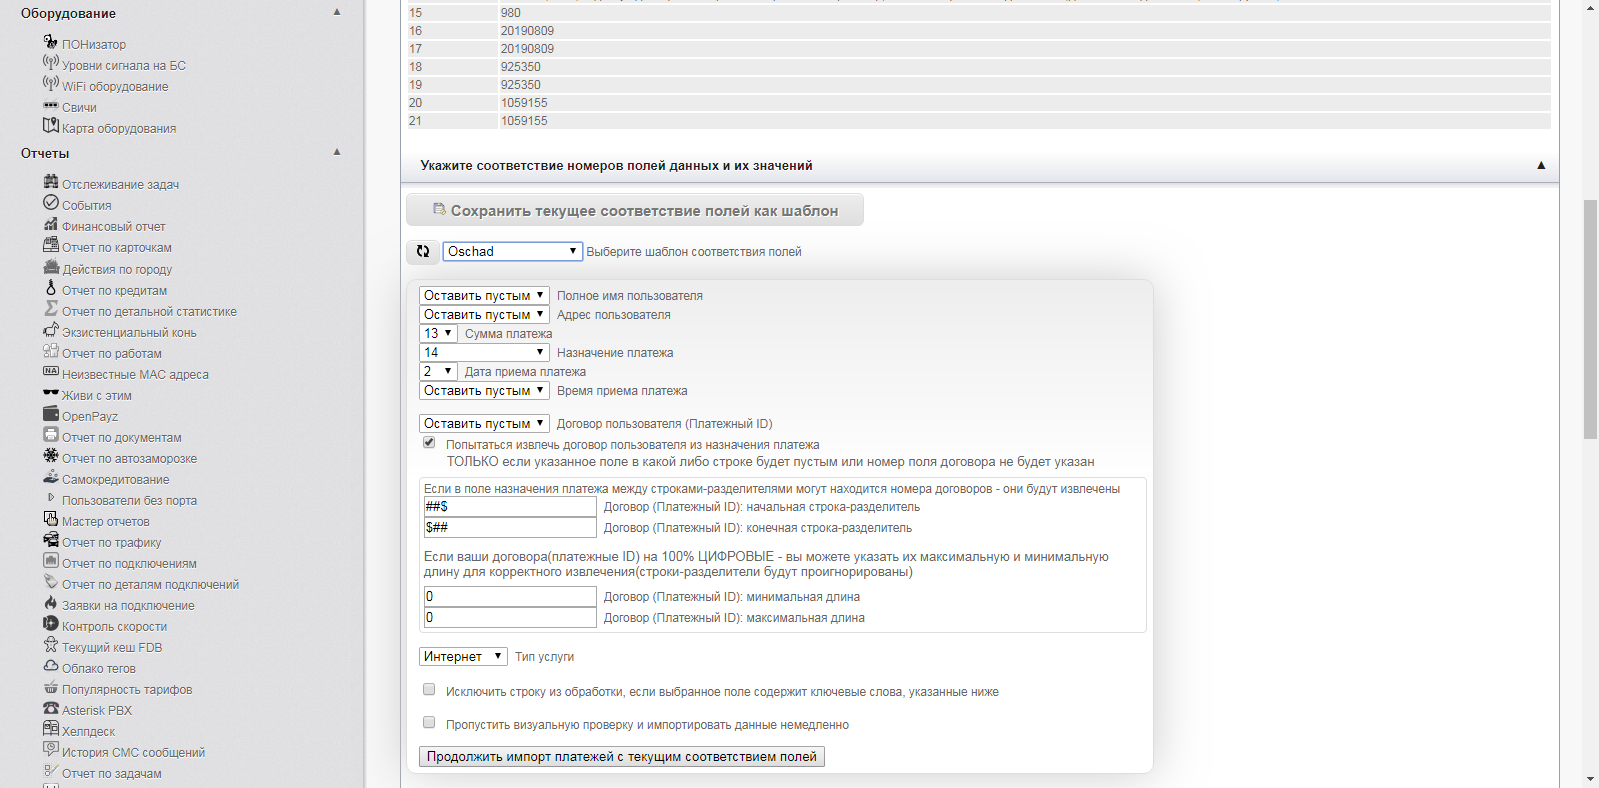Open the Oschad template dropdown
The image size is (1599, 788).
(512, 252)
